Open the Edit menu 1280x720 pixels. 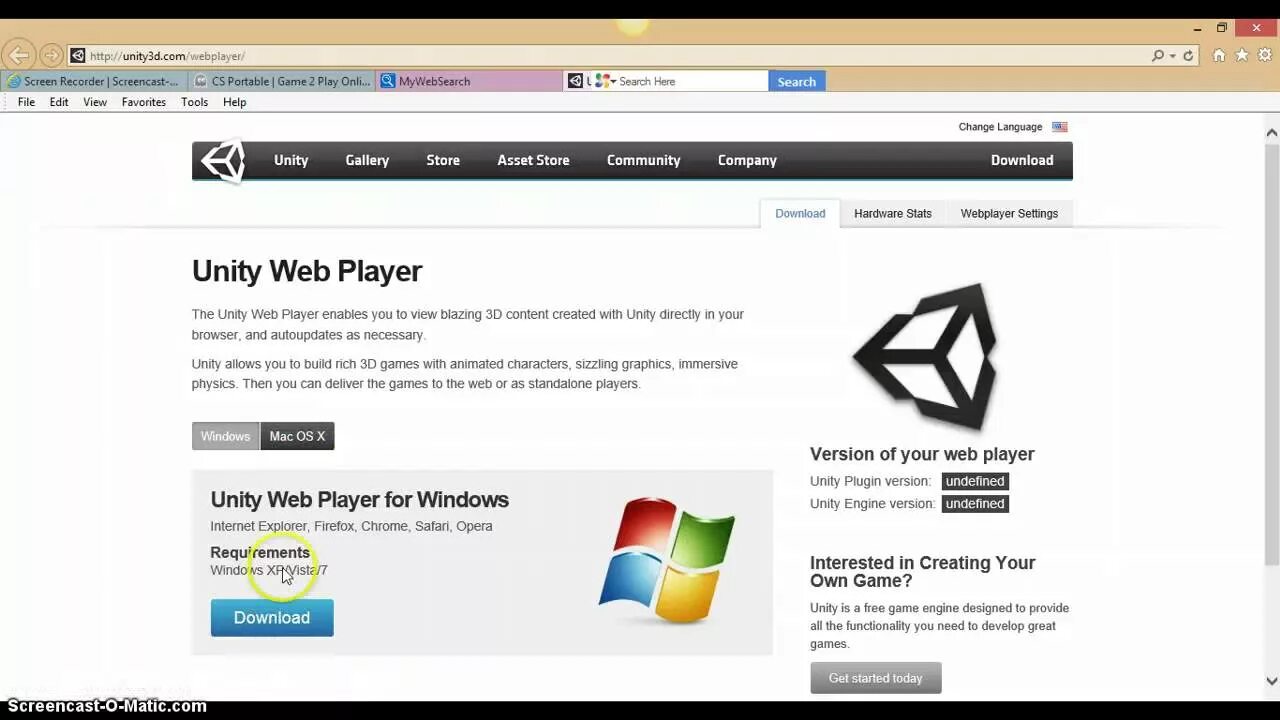pos(59,102)
